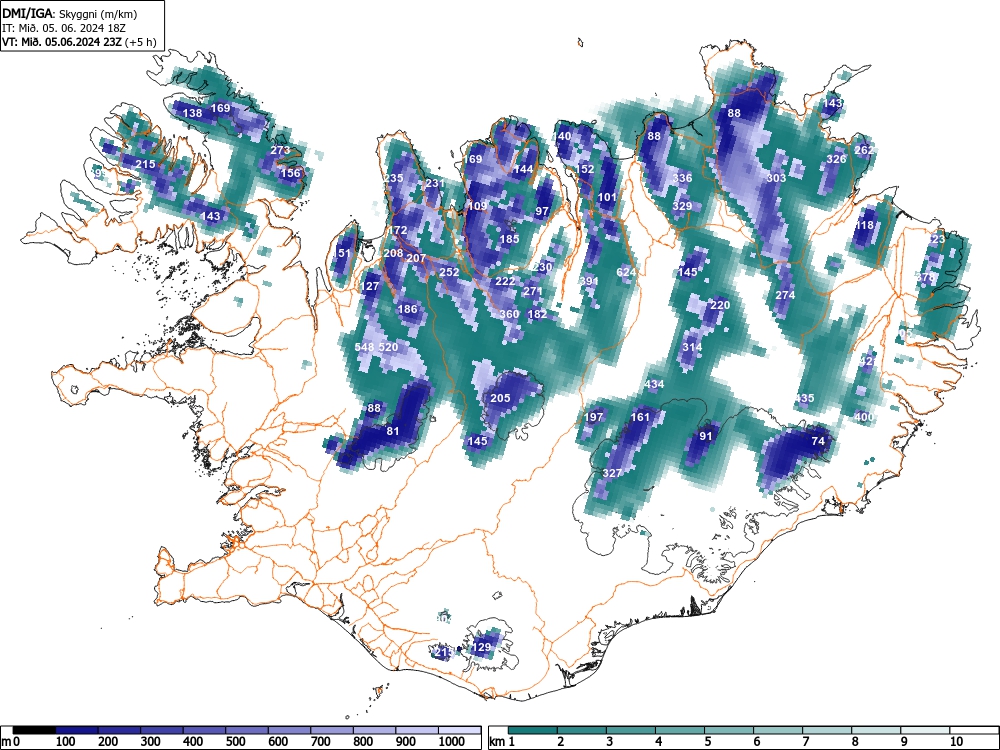Click the visibility value 156 on the map
1000x750 pixels.
click(290, 173)
